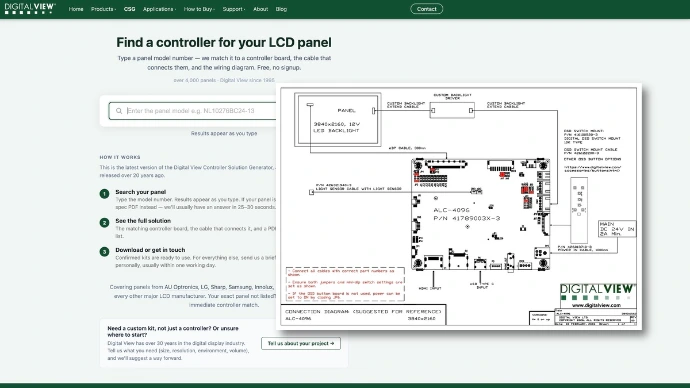Click 'Search your panel' step title
The height and width of the screenshot is (388, 690).
(x=140, y=192)
